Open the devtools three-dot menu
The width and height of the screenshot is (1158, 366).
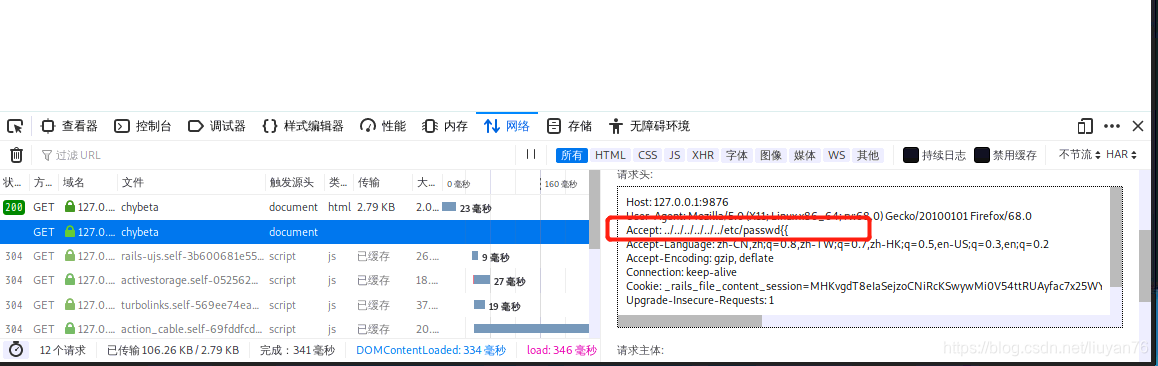point(1111,126)
